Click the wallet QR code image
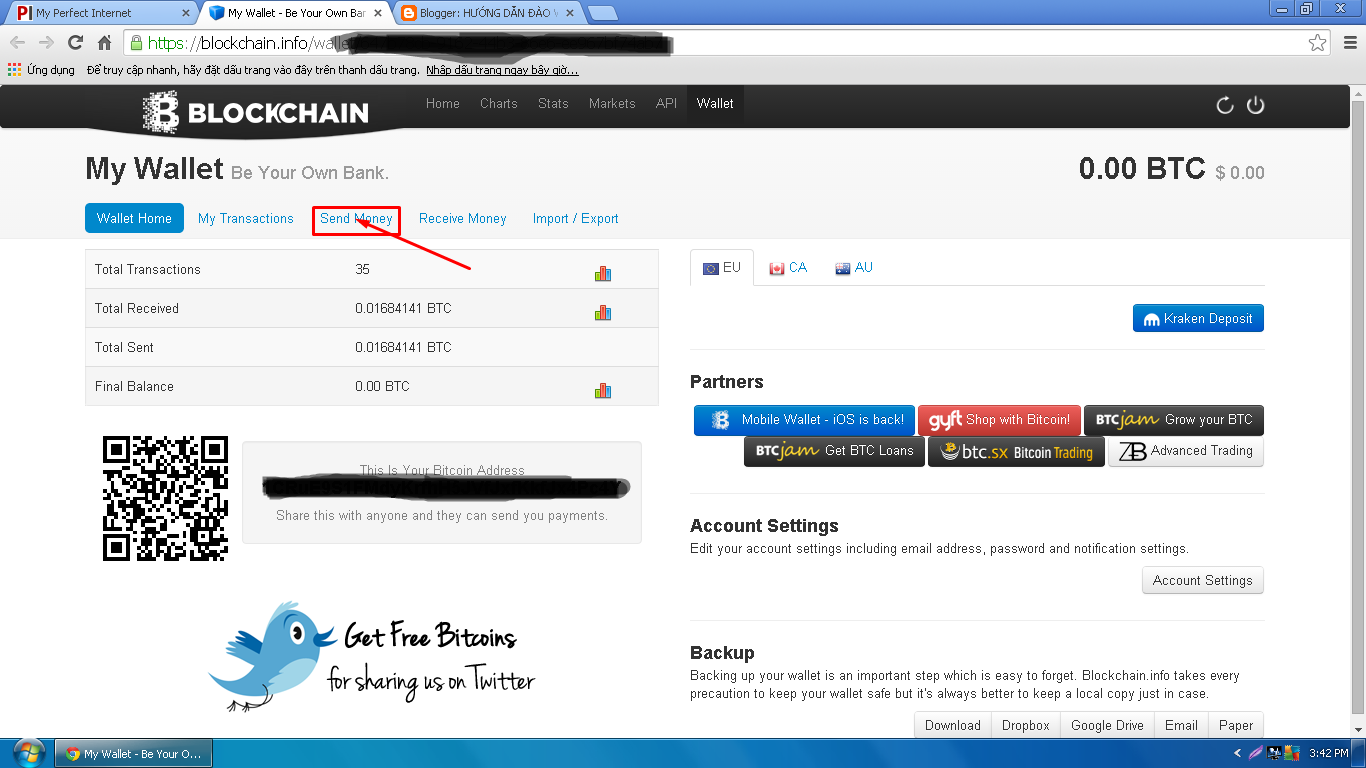 [165, 497]
